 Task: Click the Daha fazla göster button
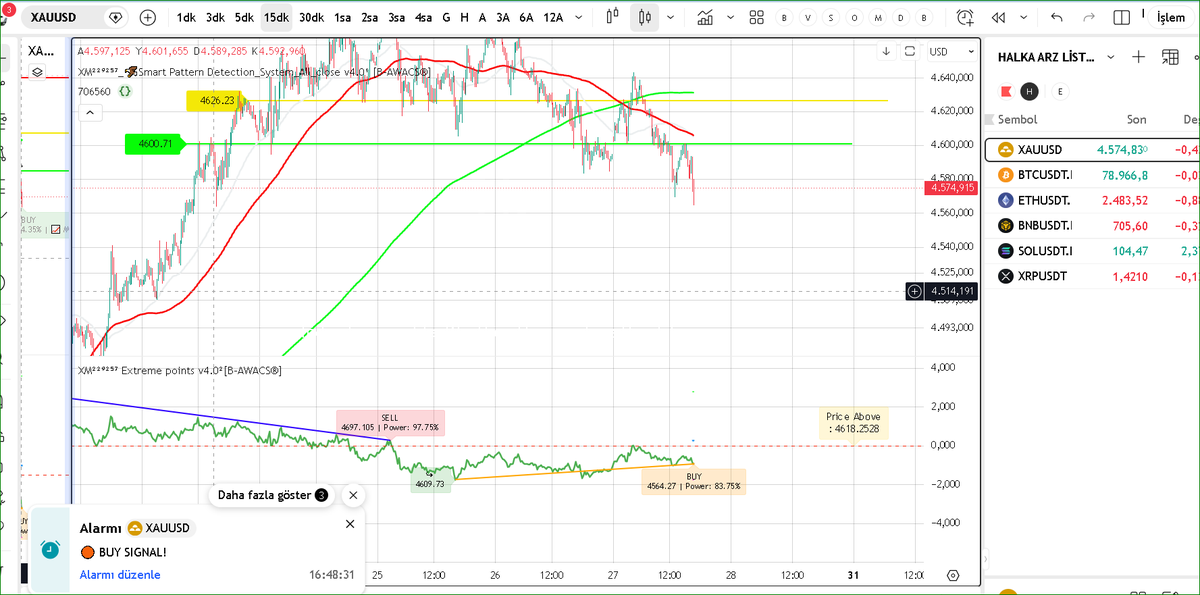point(272,495)
